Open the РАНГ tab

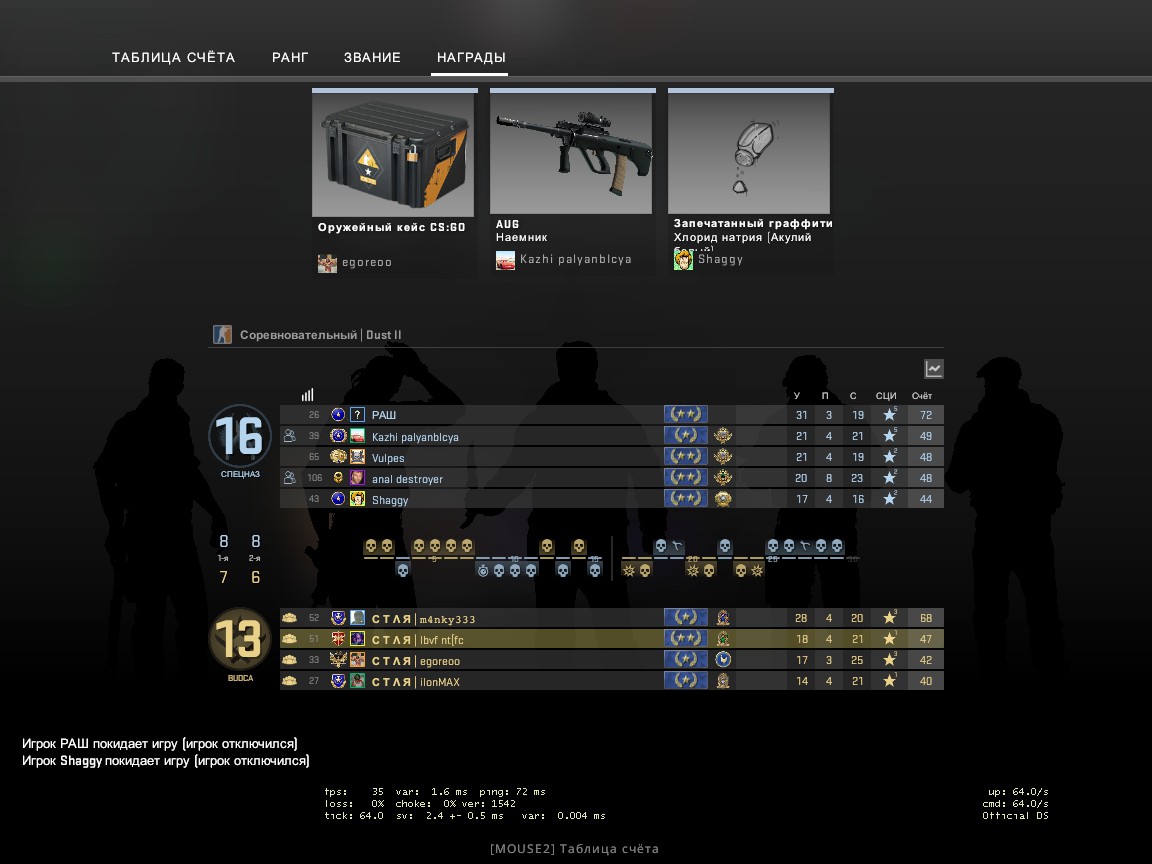click(x=290, y=57)
